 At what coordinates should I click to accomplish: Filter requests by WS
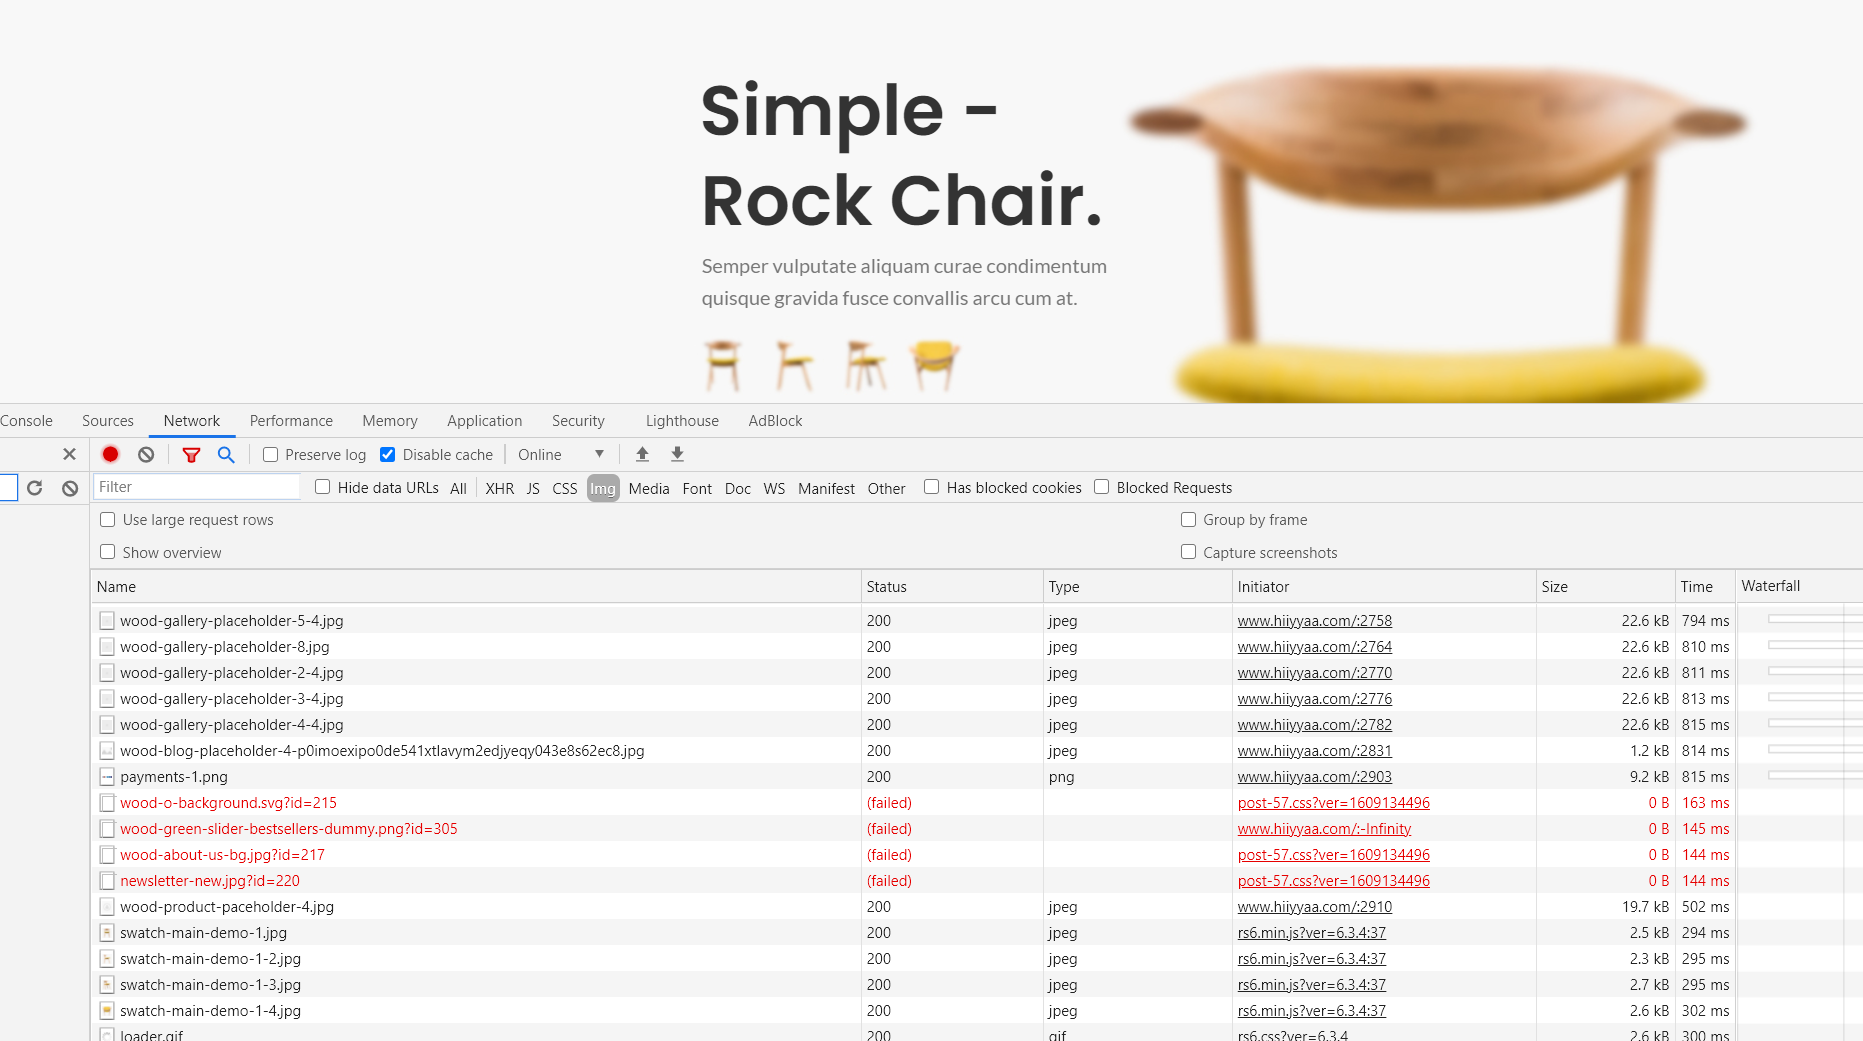pos(774,488)
